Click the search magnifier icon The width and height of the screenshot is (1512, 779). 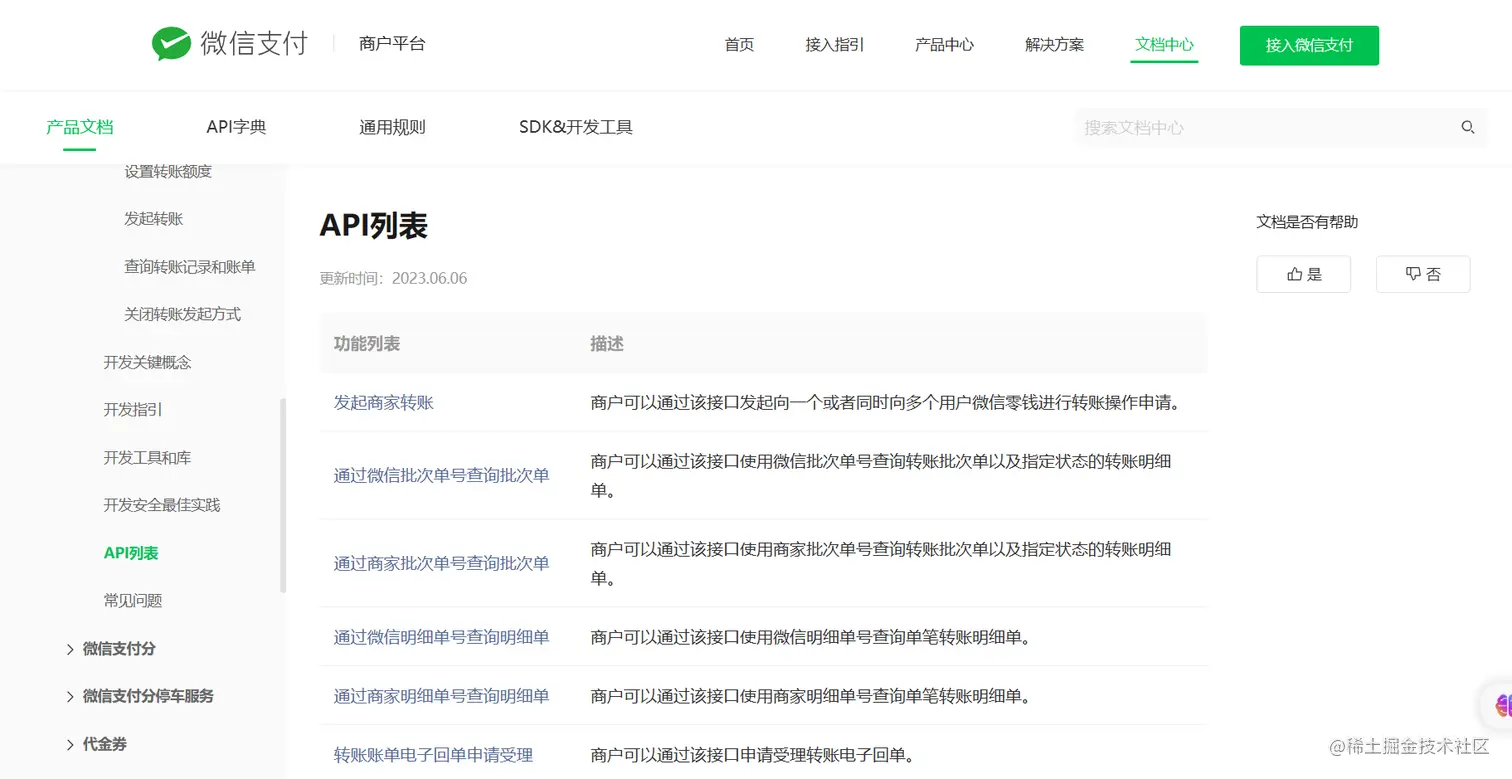point(1468,127)
